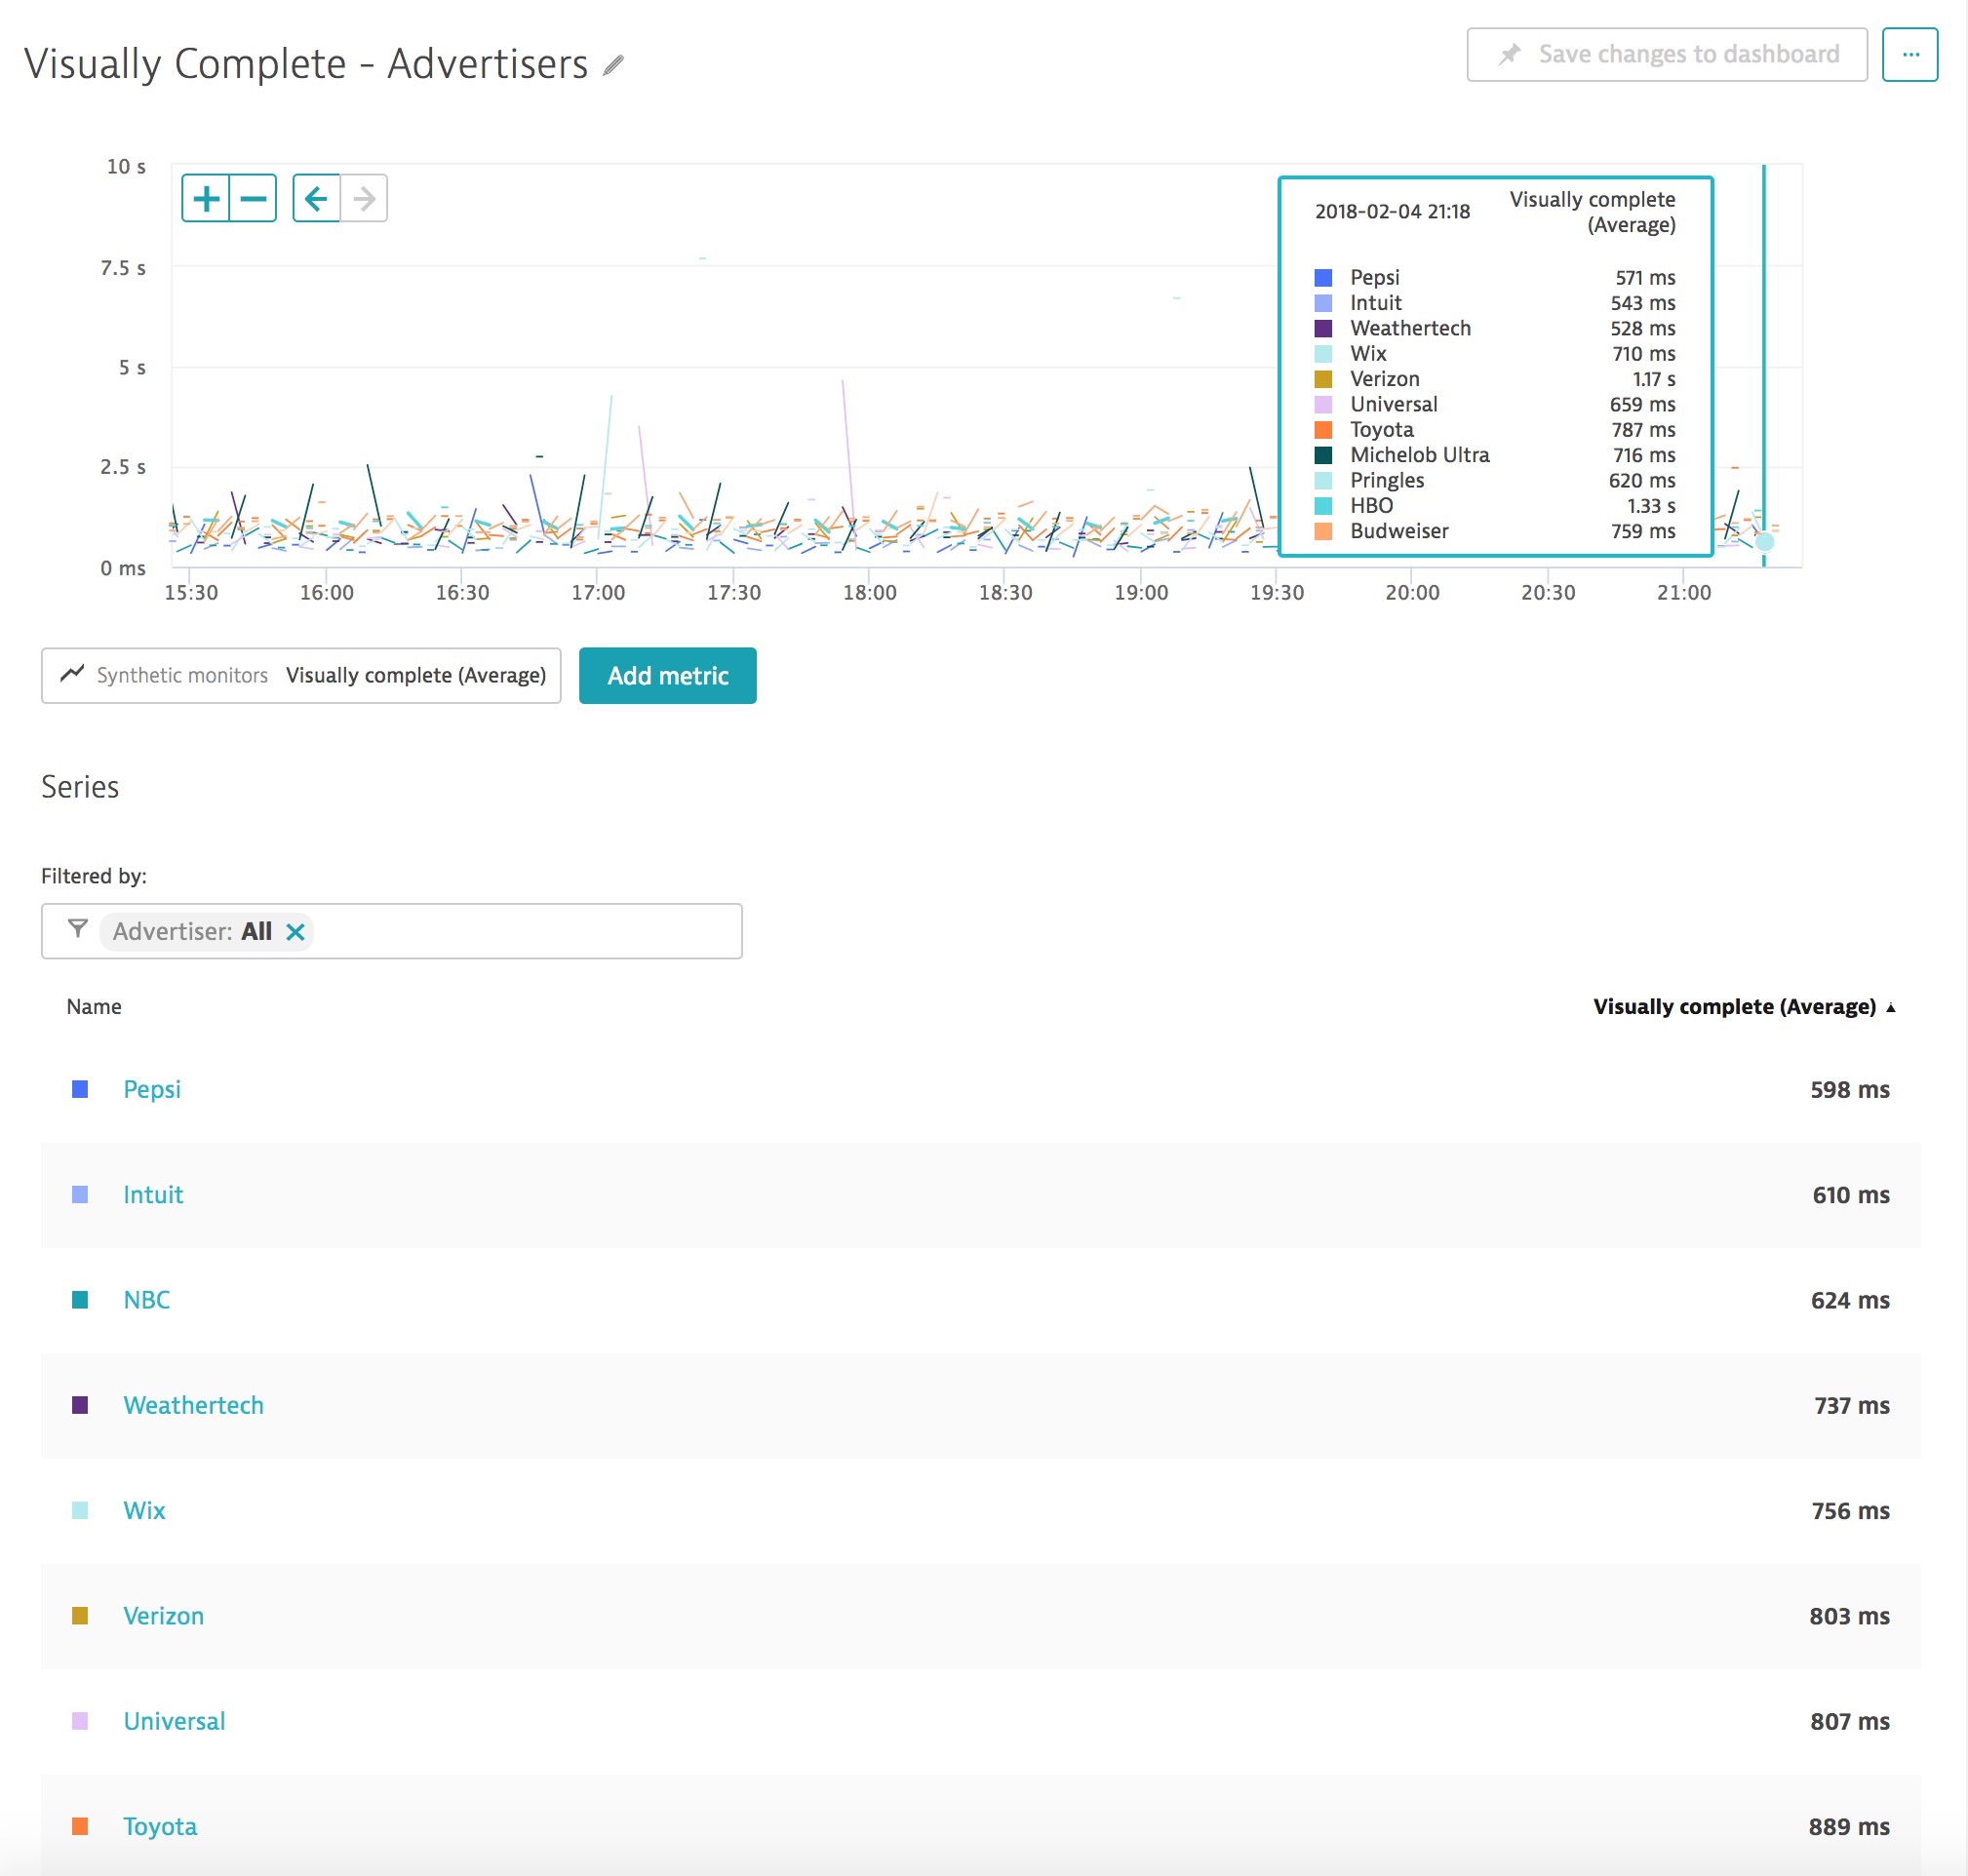Open the three-dots more options menu
Screen dimensions: 1968x1876
coord(1910,54)
